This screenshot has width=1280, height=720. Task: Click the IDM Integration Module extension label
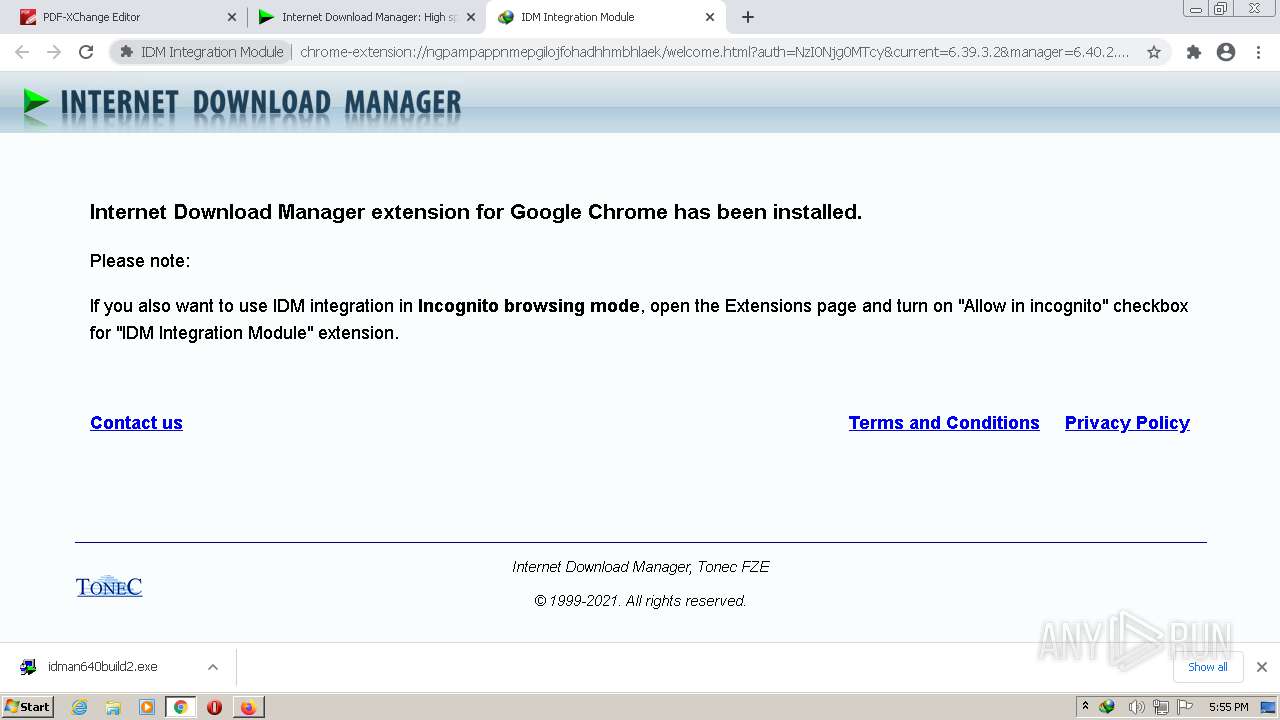tap(212, 52)
